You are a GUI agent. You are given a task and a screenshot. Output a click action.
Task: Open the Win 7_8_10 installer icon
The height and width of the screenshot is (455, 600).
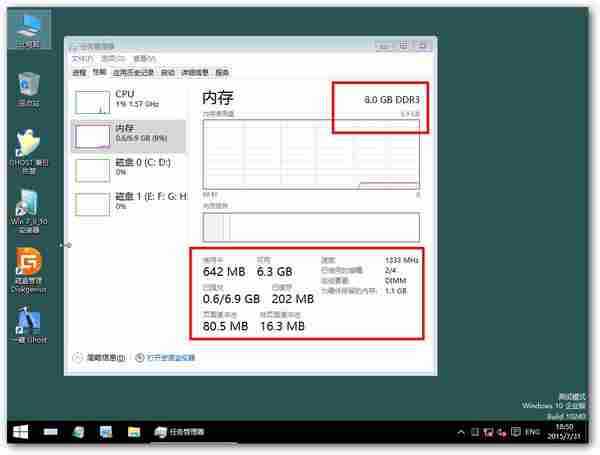point(28,205)
